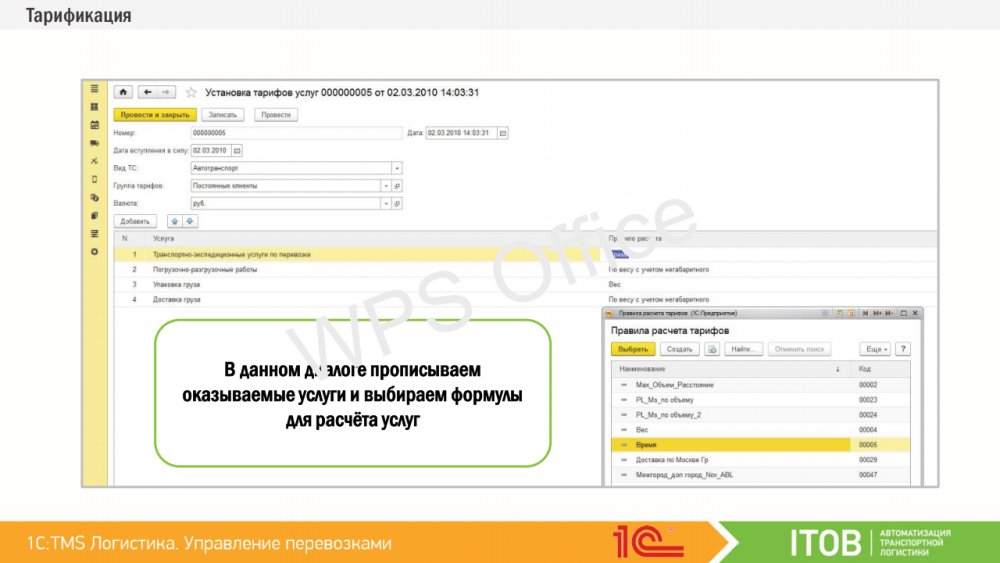Open the Еще dropdown menu

click(x=874, y=349)
